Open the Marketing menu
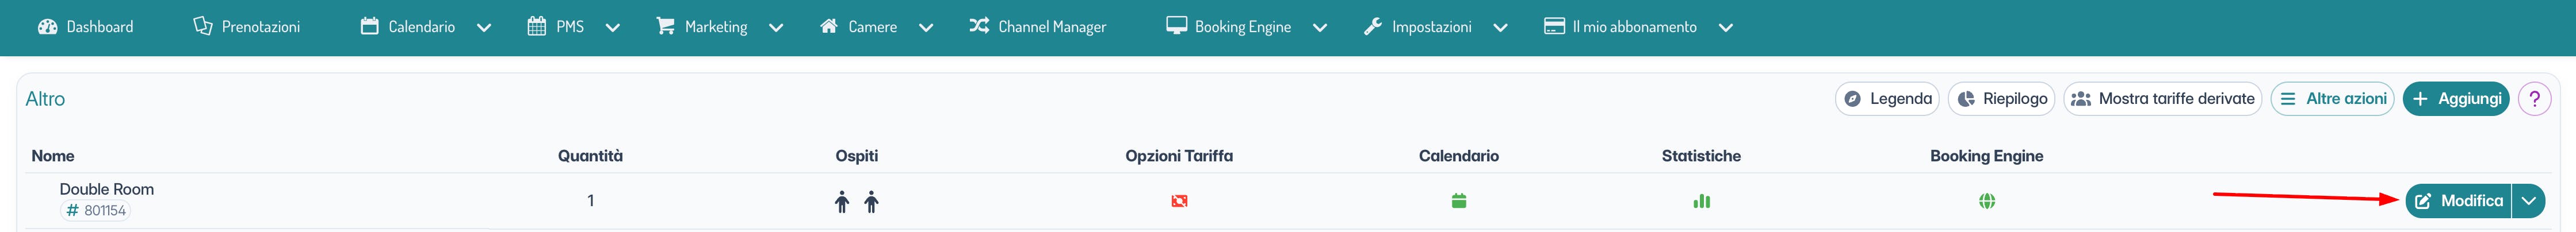Screen dimensions: 2576x232 click(718, 27)
